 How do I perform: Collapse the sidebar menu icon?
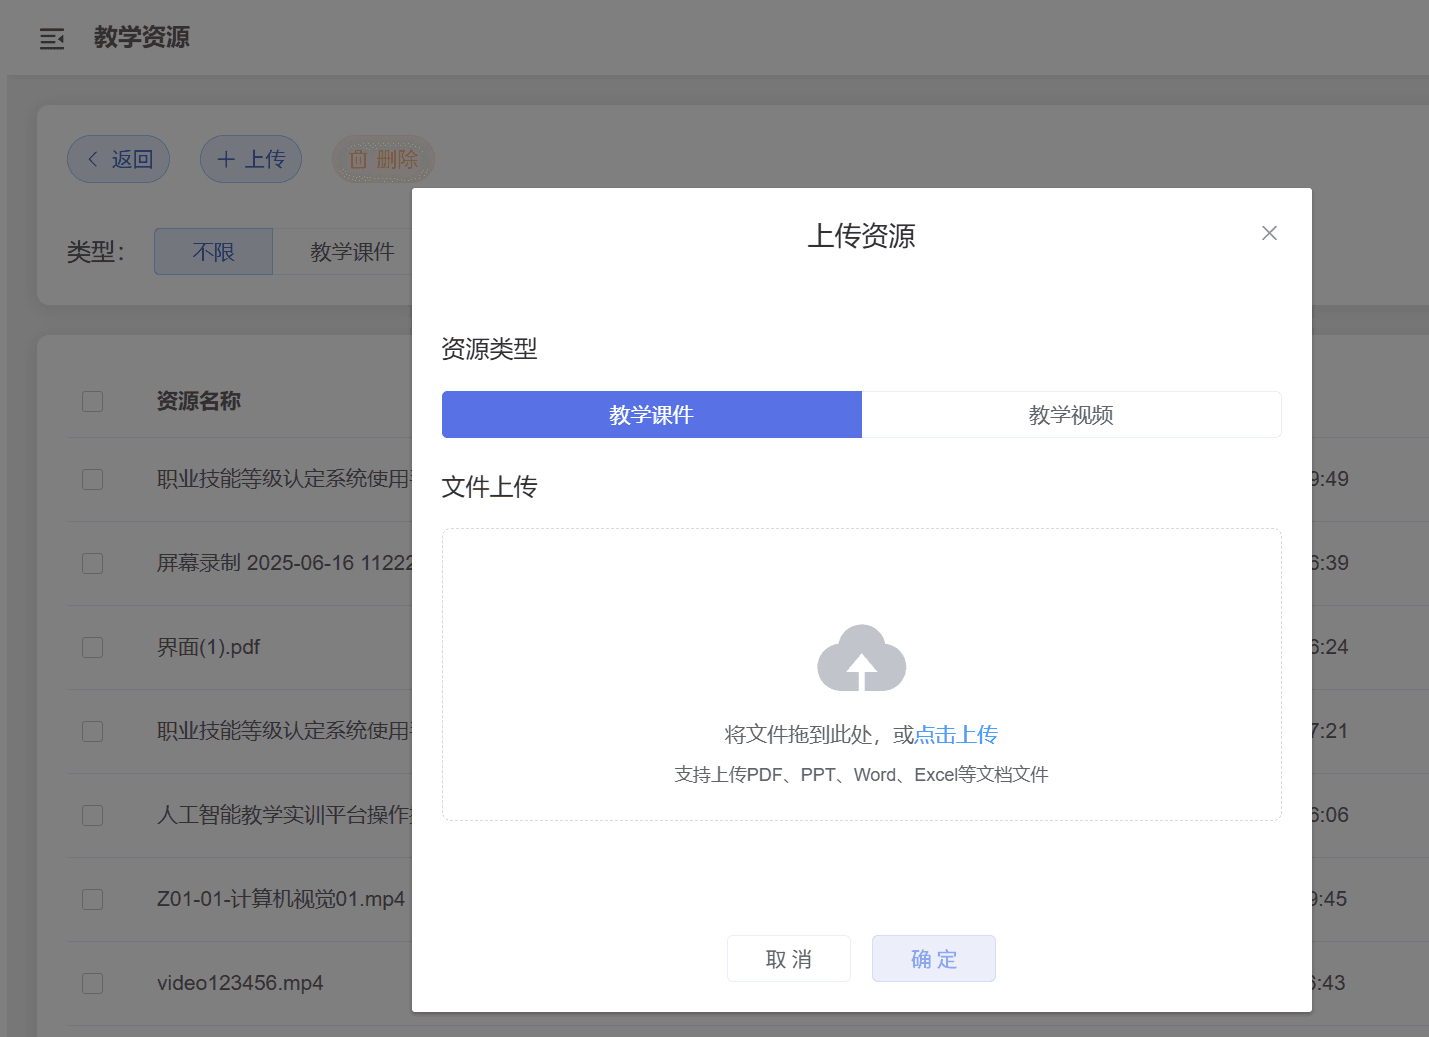[x=52, y=39]
